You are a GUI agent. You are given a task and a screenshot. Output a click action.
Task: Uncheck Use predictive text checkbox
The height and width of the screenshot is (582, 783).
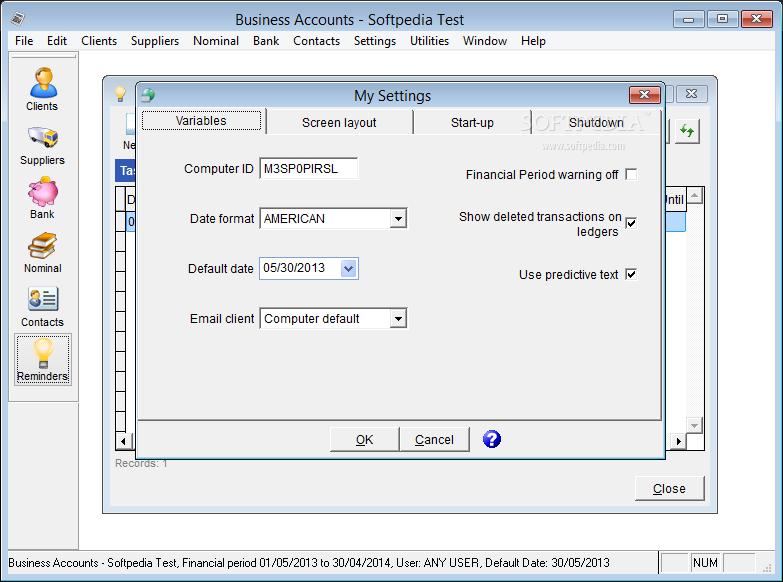tap(631, 274)
